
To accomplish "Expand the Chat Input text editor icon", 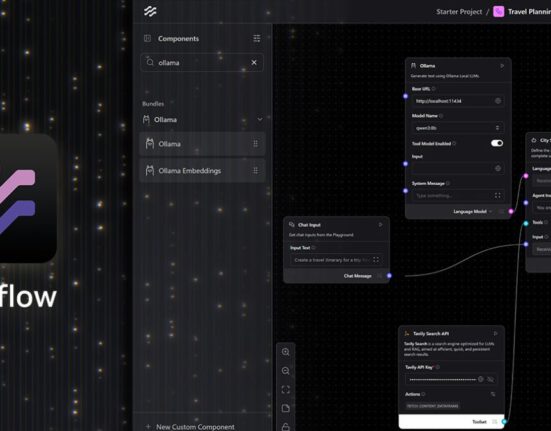I will click(x=376, y=260).
